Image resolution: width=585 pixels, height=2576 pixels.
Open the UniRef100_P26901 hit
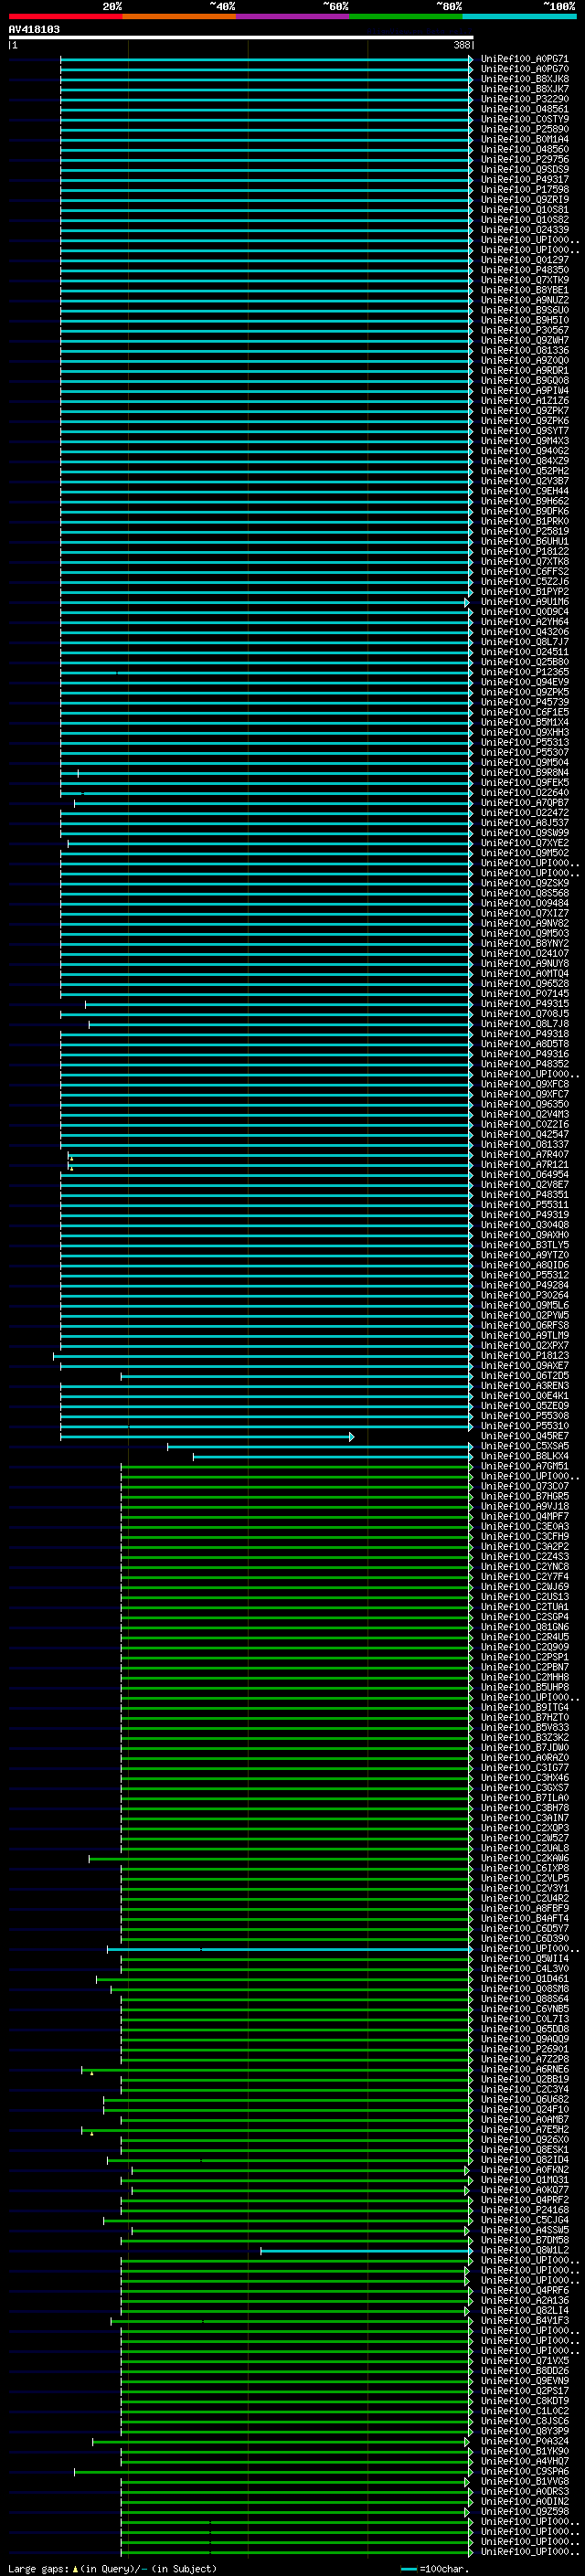click(524, 2050)
